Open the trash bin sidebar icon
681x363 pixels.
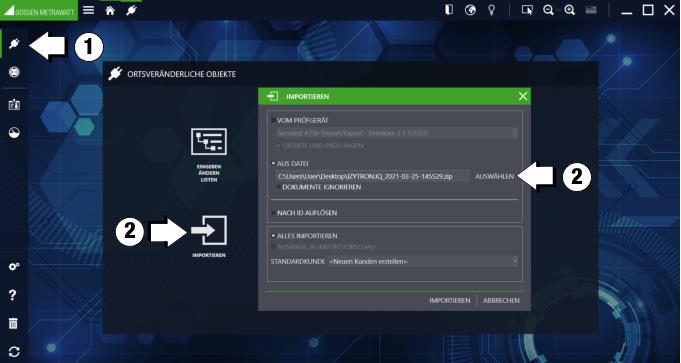(x=13, y=323)
